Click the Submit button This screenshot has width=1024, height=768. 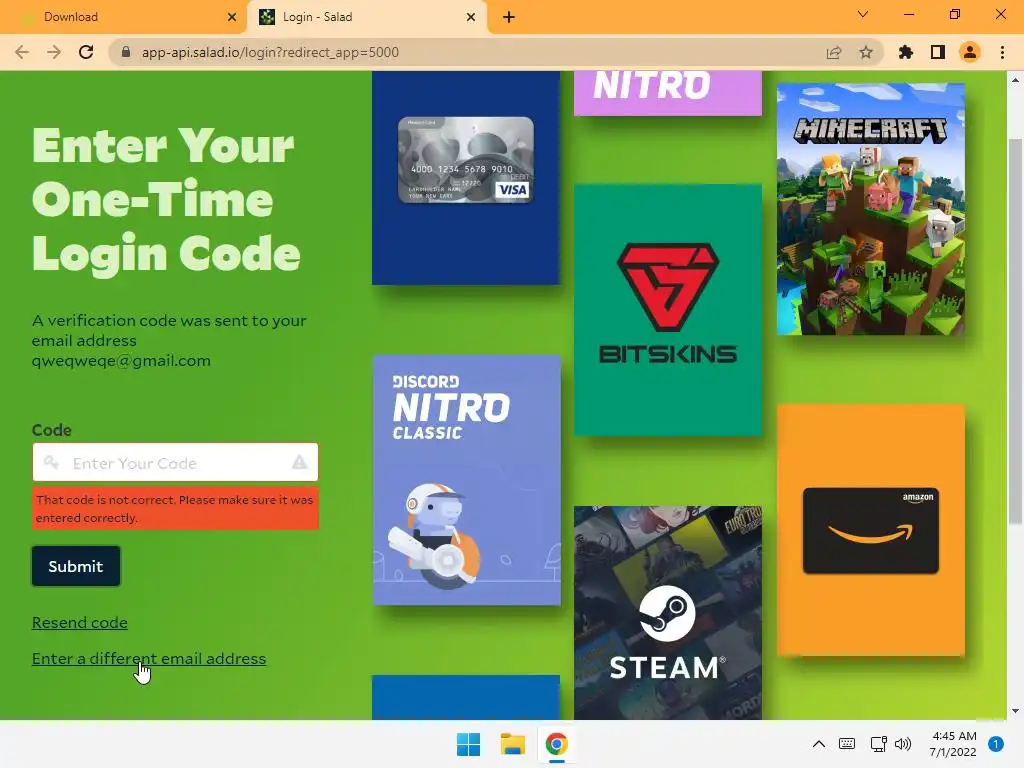(x=76, y=566)
